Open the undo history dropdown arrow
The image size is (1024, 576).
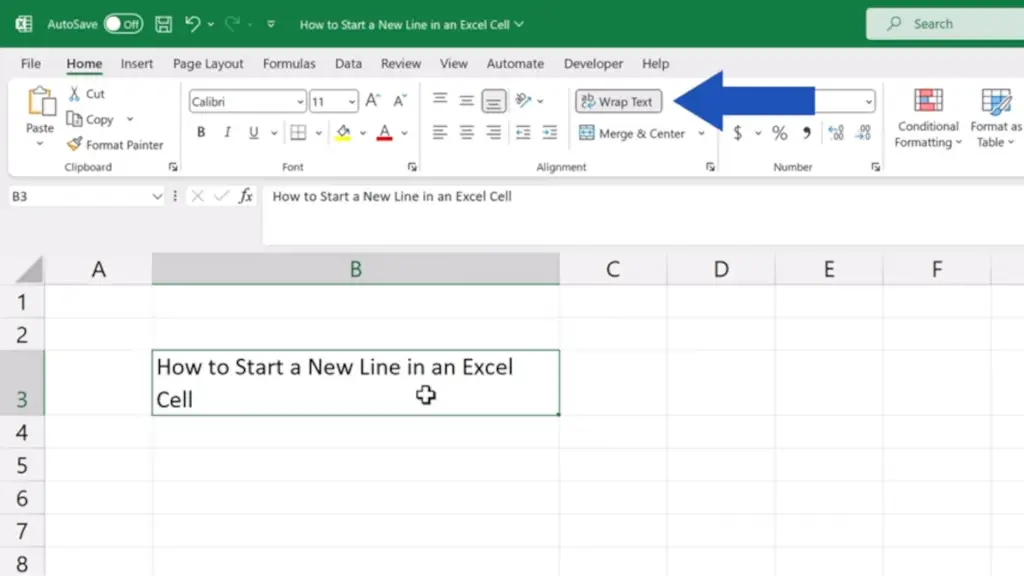pyautogui.click(x=211, y=24)
